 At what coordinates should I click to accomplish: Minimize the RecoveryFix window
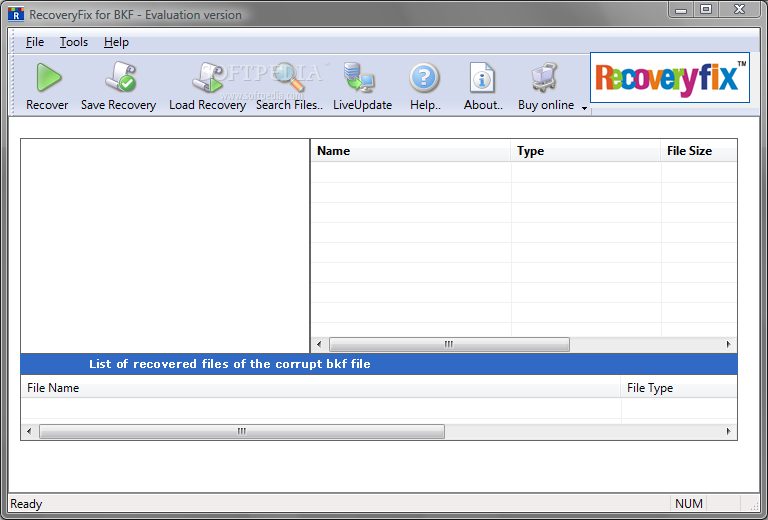point(681,10)
